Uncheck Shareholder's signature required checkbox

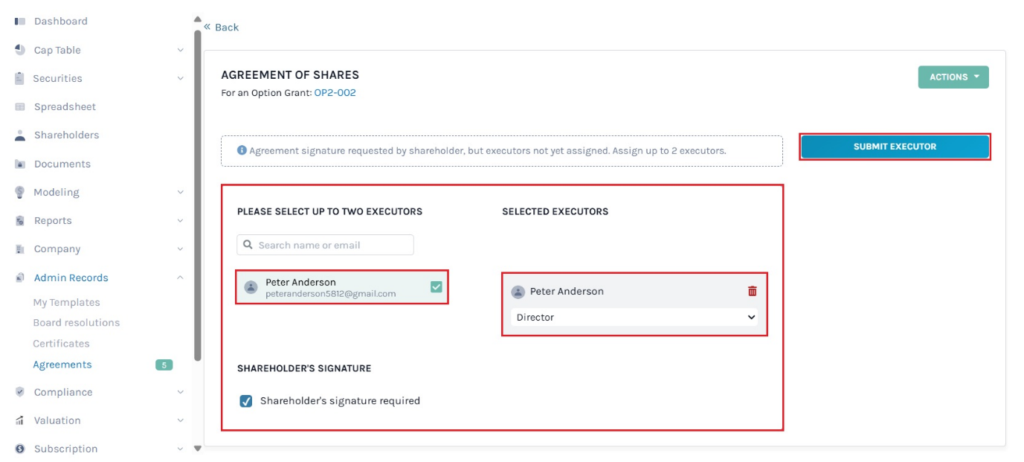tap(246, 401)
